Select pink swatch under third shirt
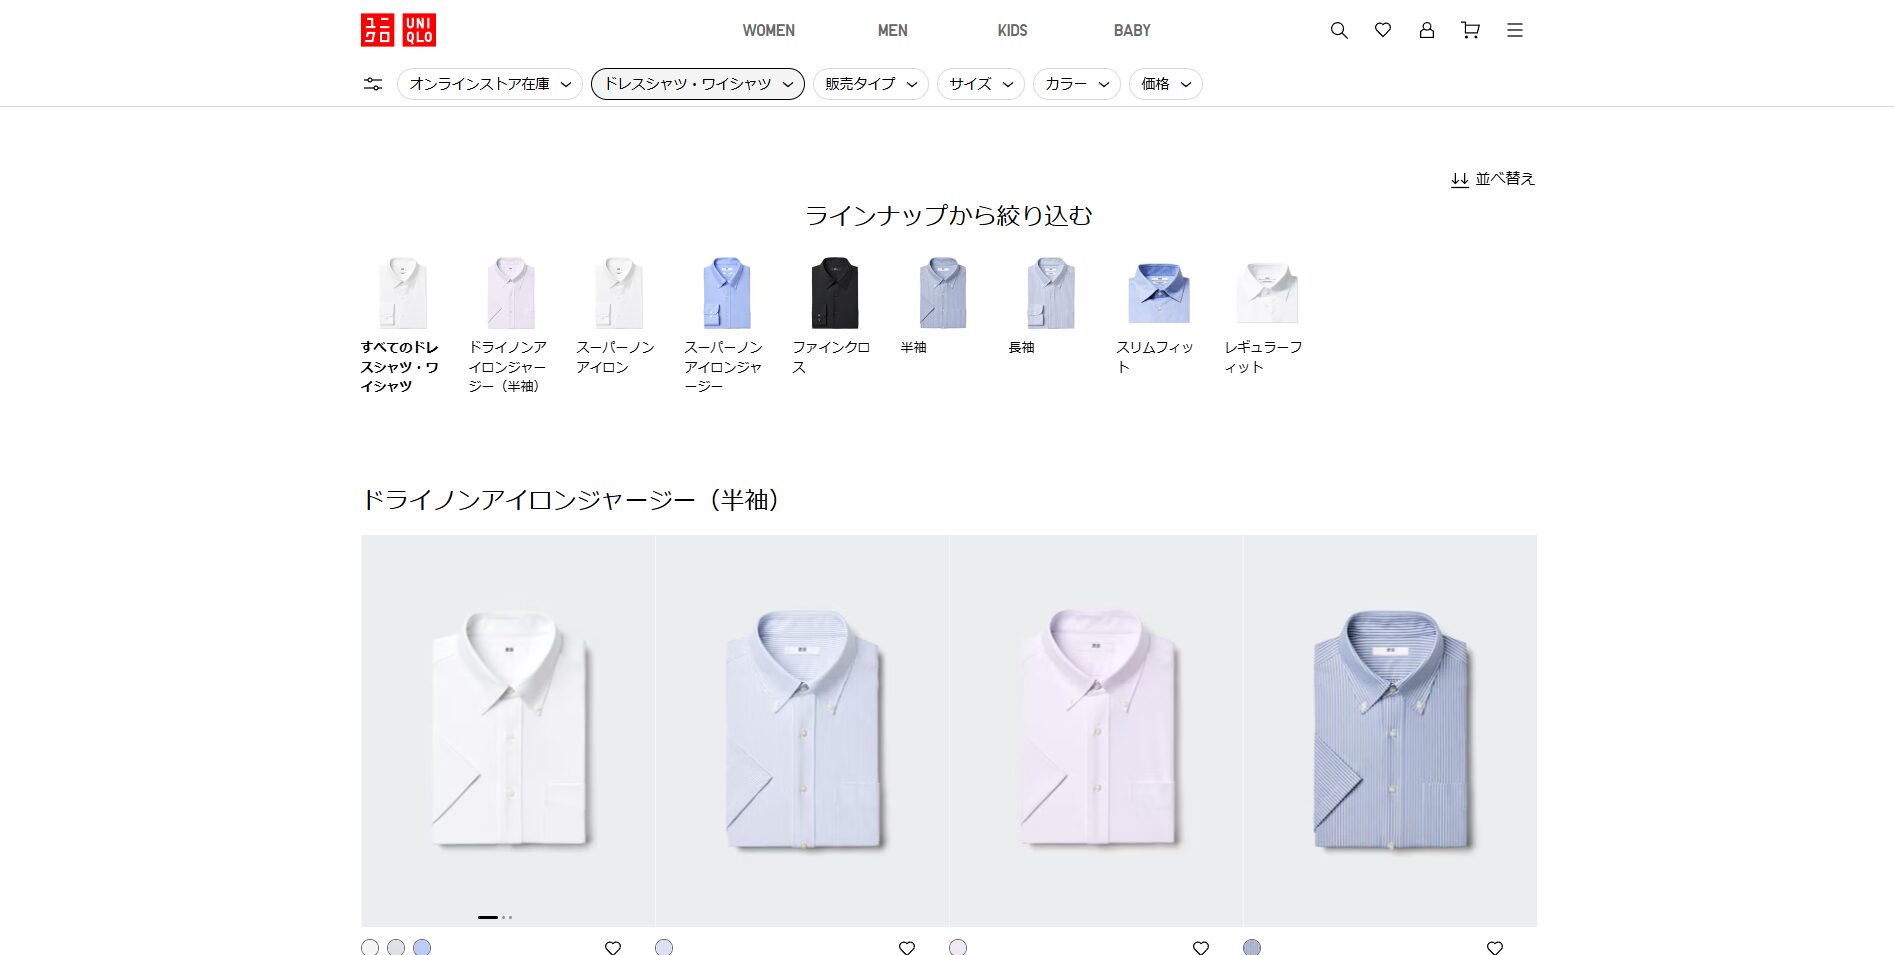 [x=958, y=947]
